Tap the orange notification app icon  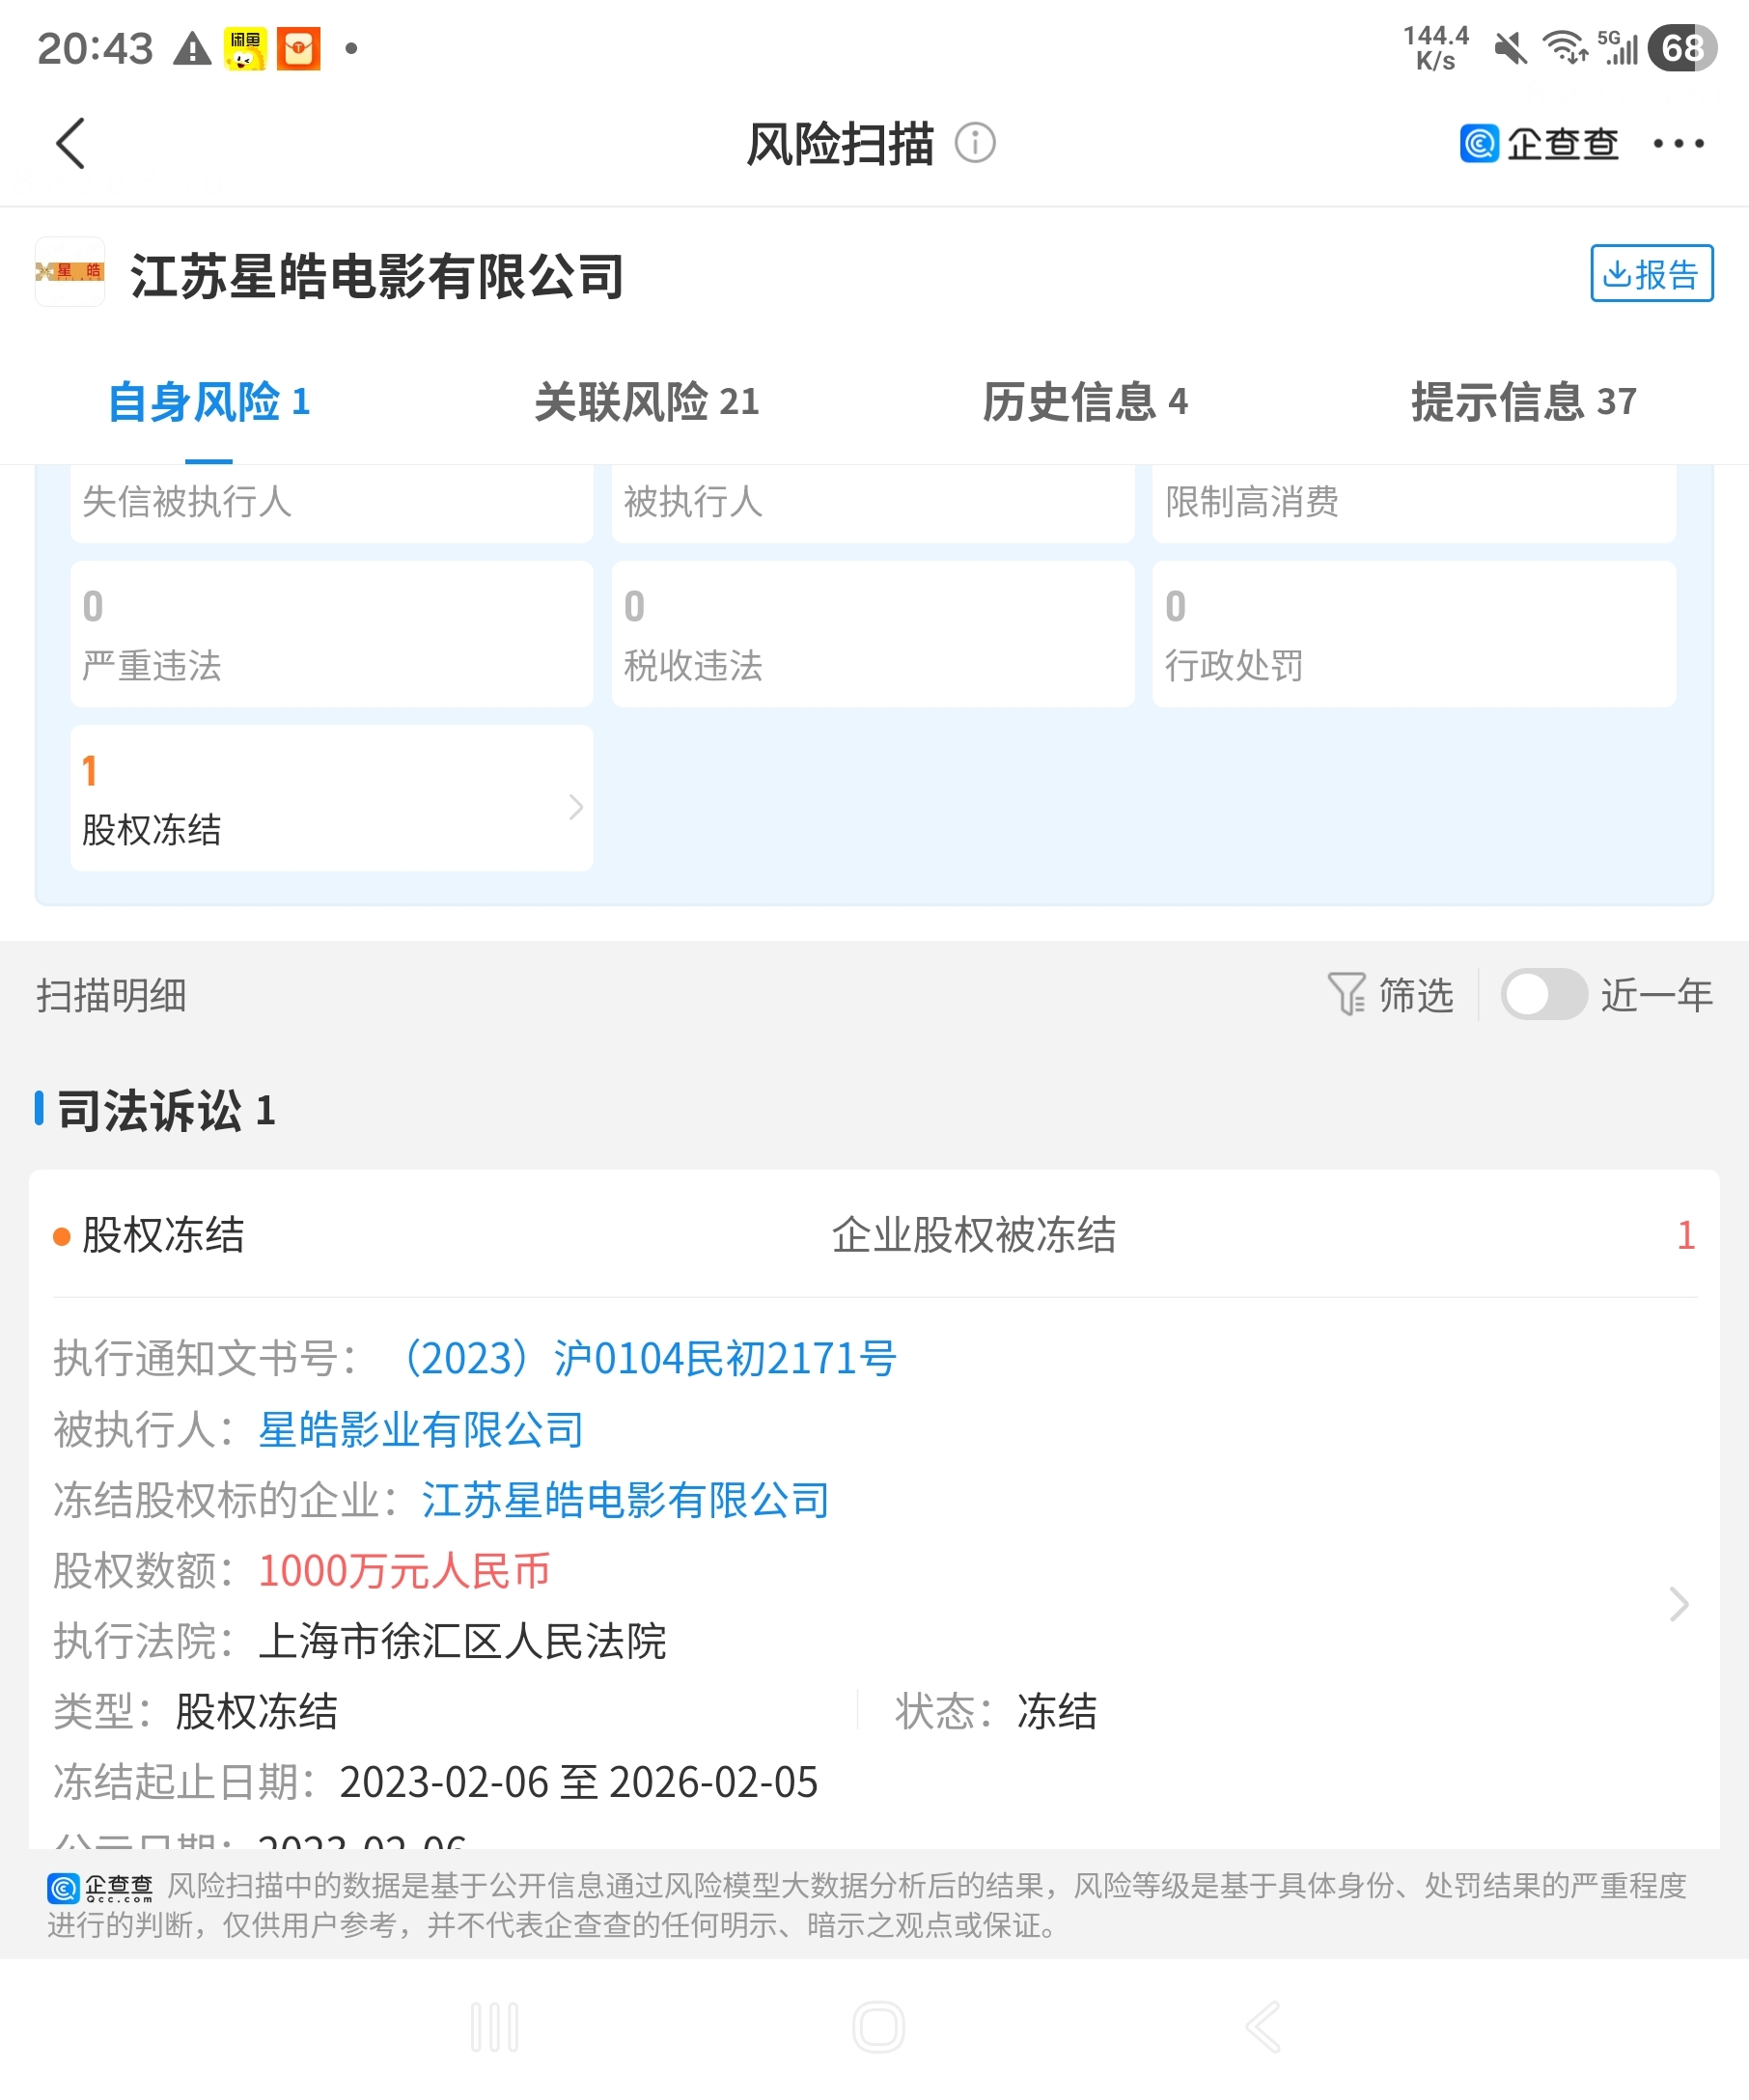298,48
